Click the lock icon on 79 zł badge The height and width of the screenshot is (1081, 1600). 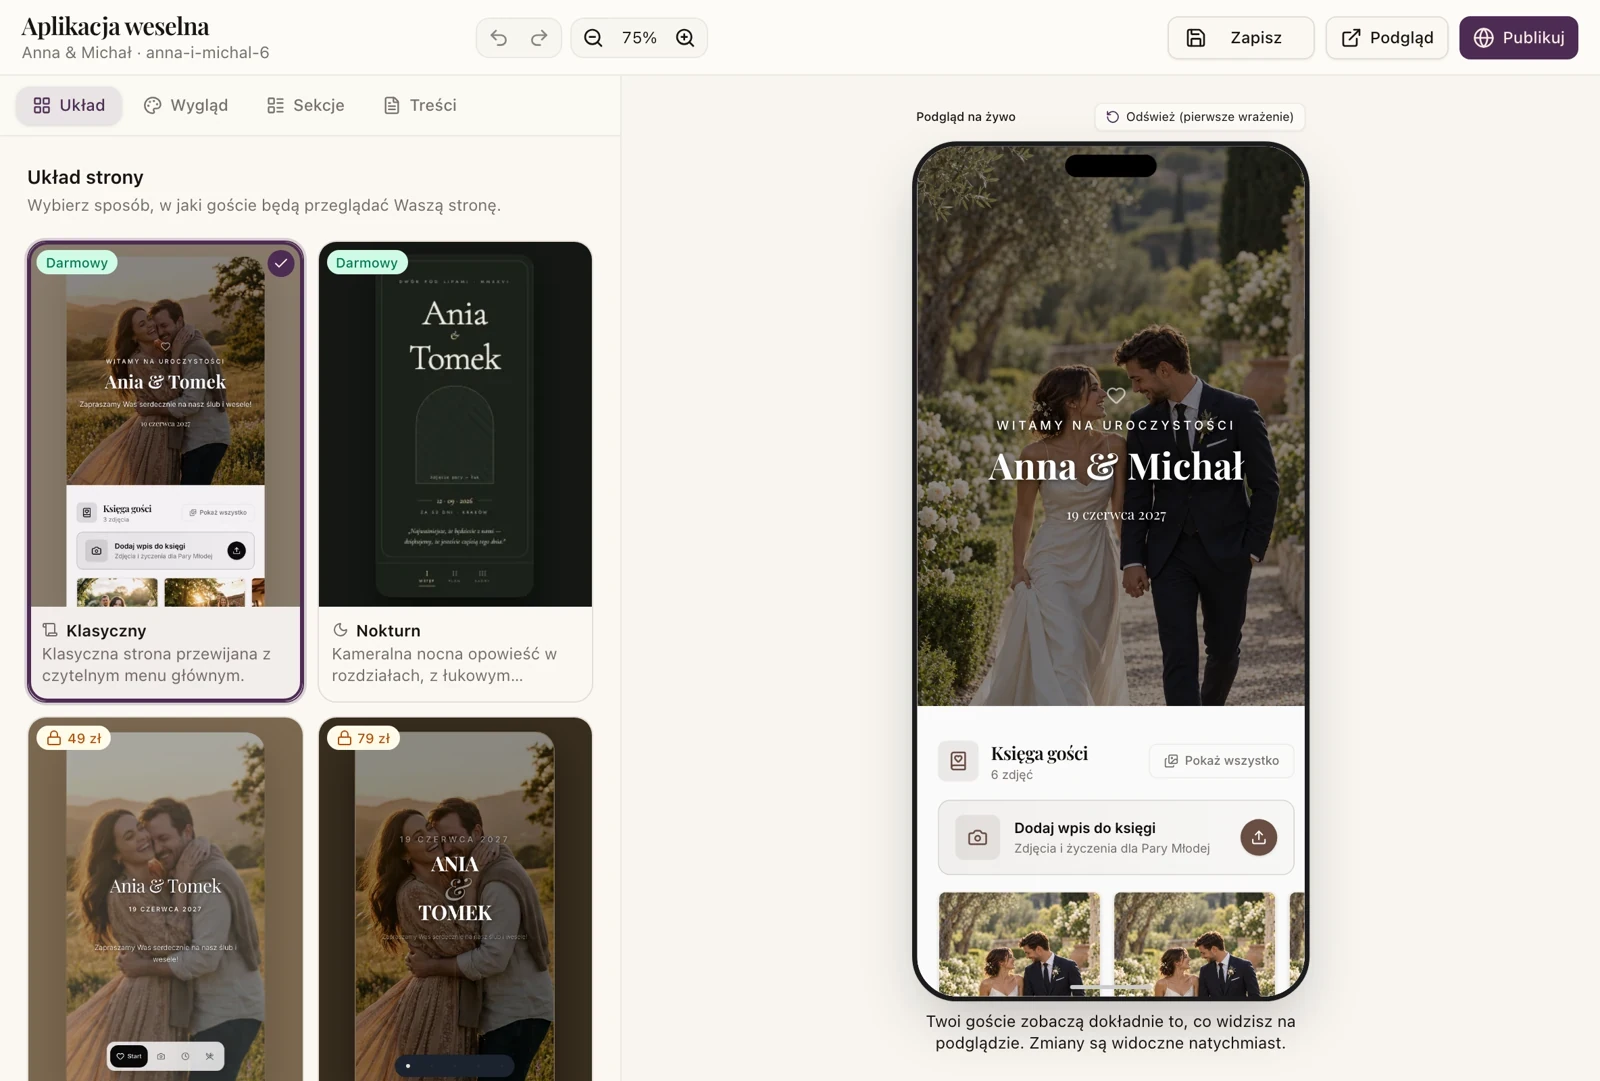pyautogui.click(x=344, y=738)
